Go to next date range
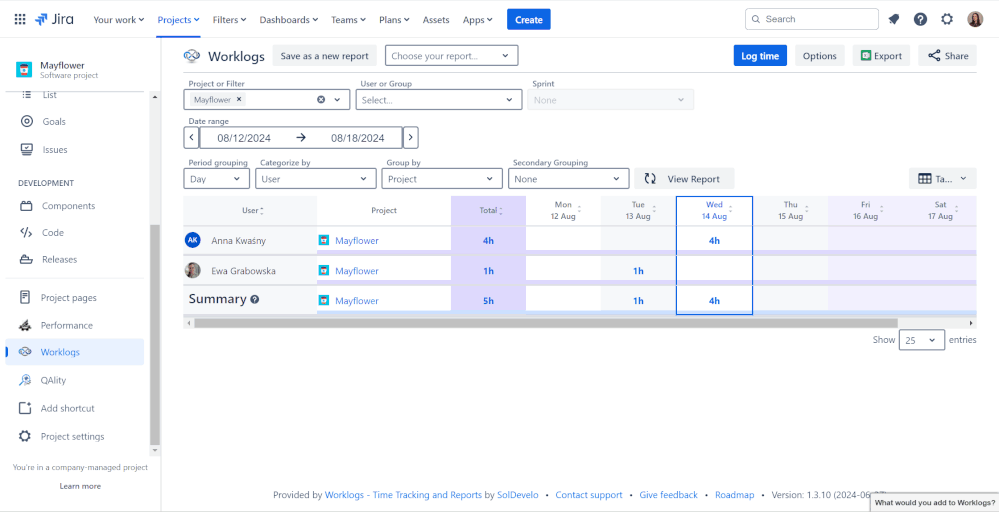The height and width of the screenshot is (512, 999). pos(411,138)
